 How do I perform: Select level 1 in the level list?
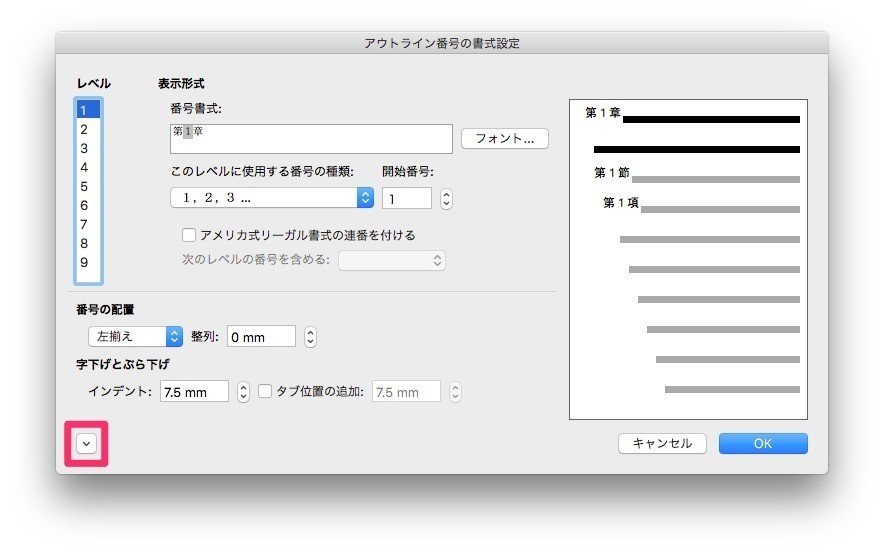(88, 110)
